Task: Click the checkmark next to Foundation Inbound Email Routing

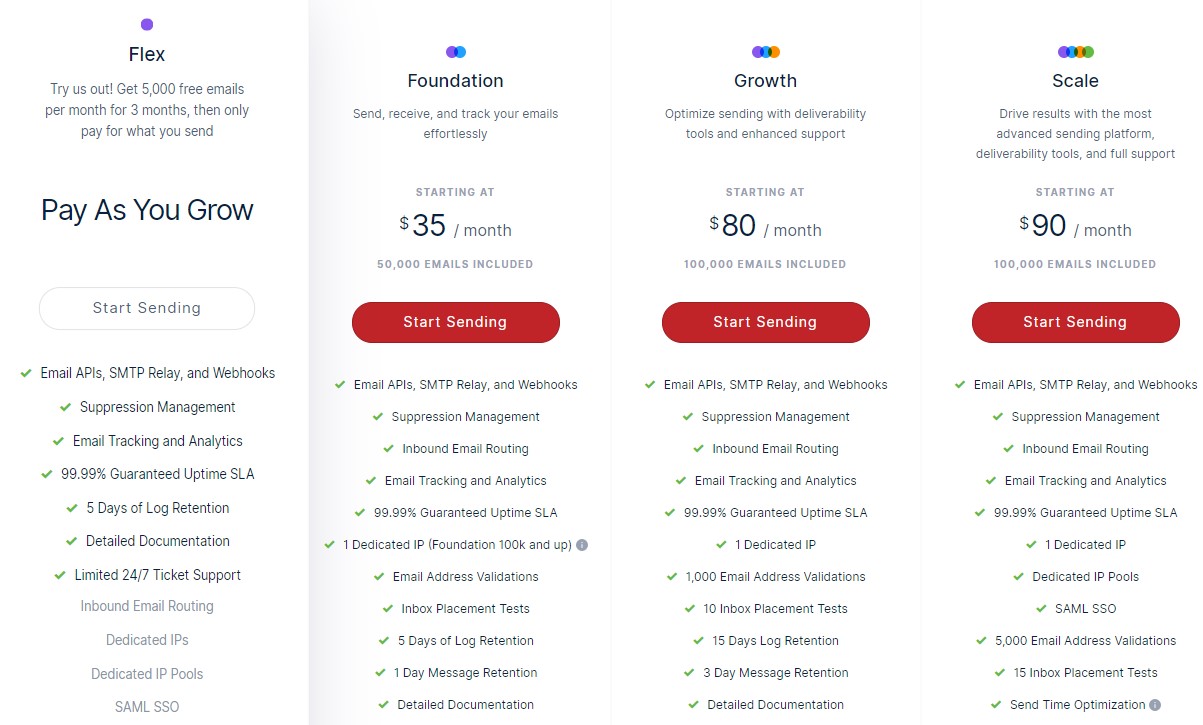Action: (x=390, y=449)
